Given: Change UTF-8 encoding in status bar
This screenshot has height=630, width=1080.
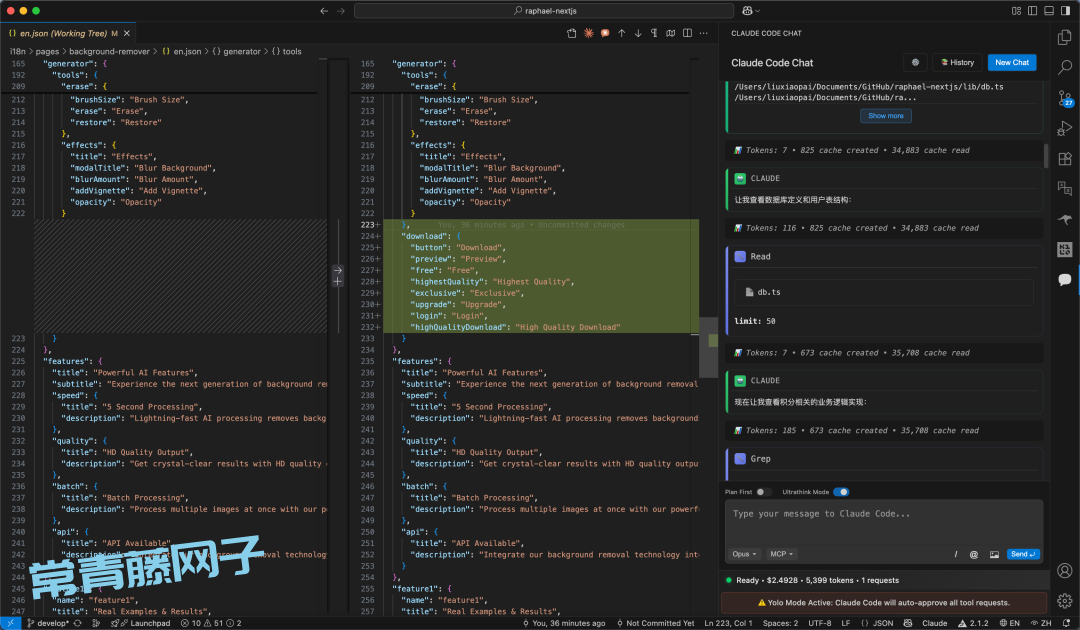Looking at the screenshot, I should pyautogui.click(x=820, y=623).
